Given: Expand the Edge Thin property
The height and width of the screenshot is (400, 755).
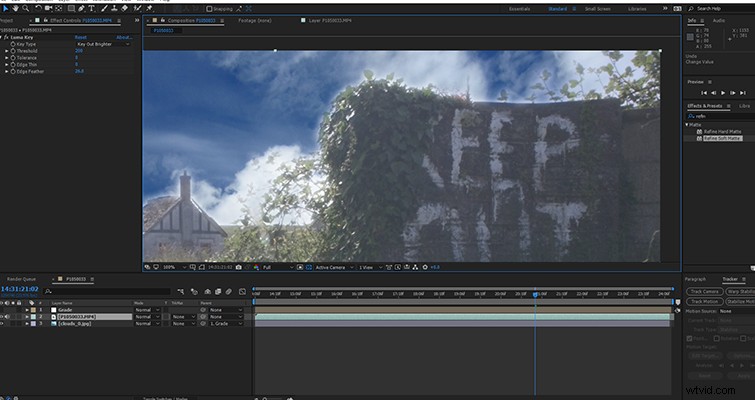Looking at the screenshot, I should [x=7, y=65].
